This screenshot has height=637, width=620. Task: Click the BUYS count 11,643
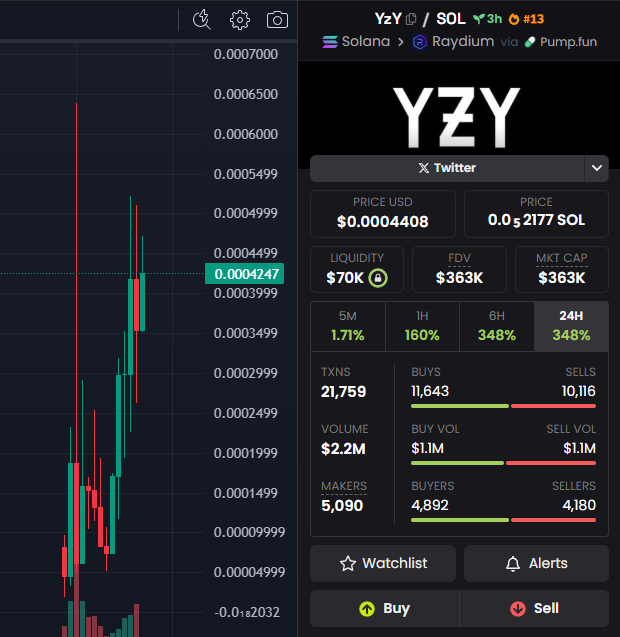pyautogui.click(x=430, y=391)
